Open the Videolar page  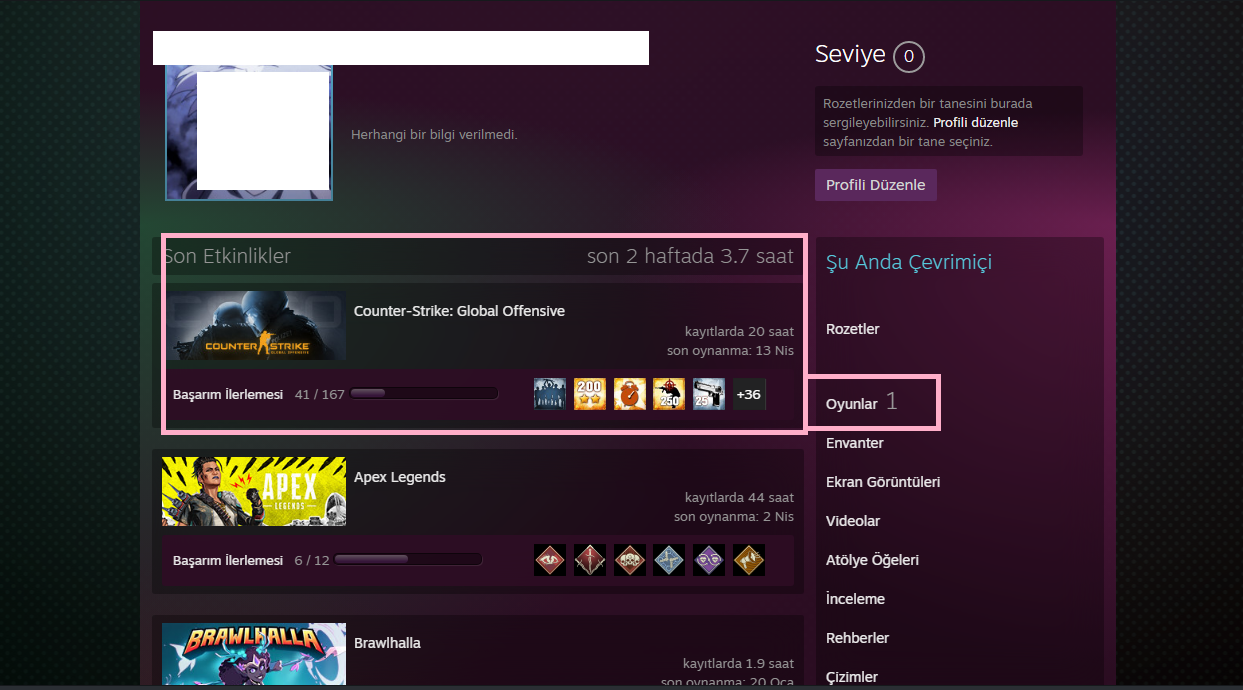[852, 521]
